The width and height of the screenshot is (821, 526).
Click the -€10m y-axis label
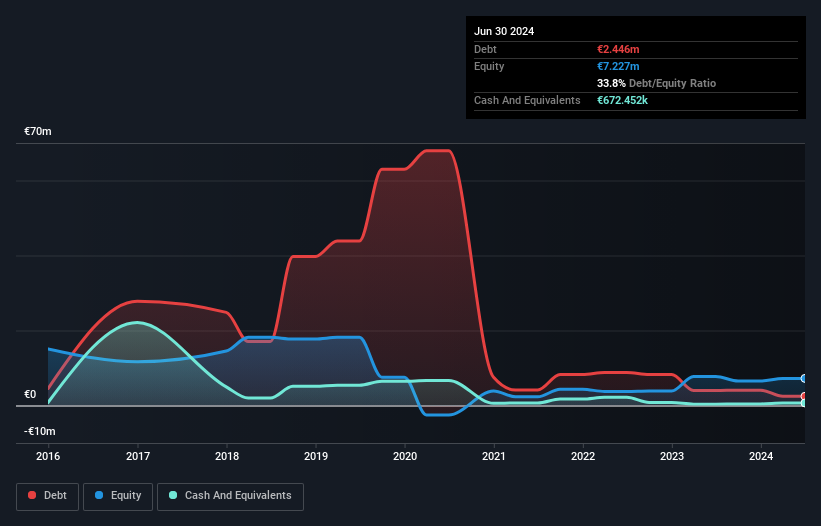coord(40,431)
